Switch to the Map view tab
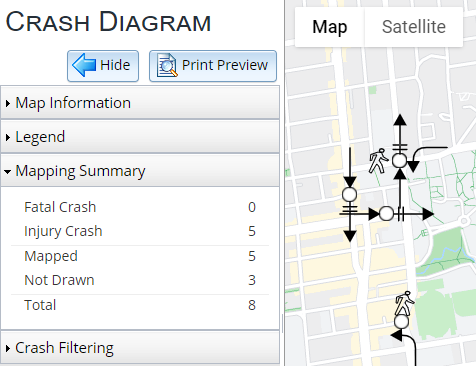Image resolution: width=476 pixels, height=366 pixels. [x=330, y=27]
